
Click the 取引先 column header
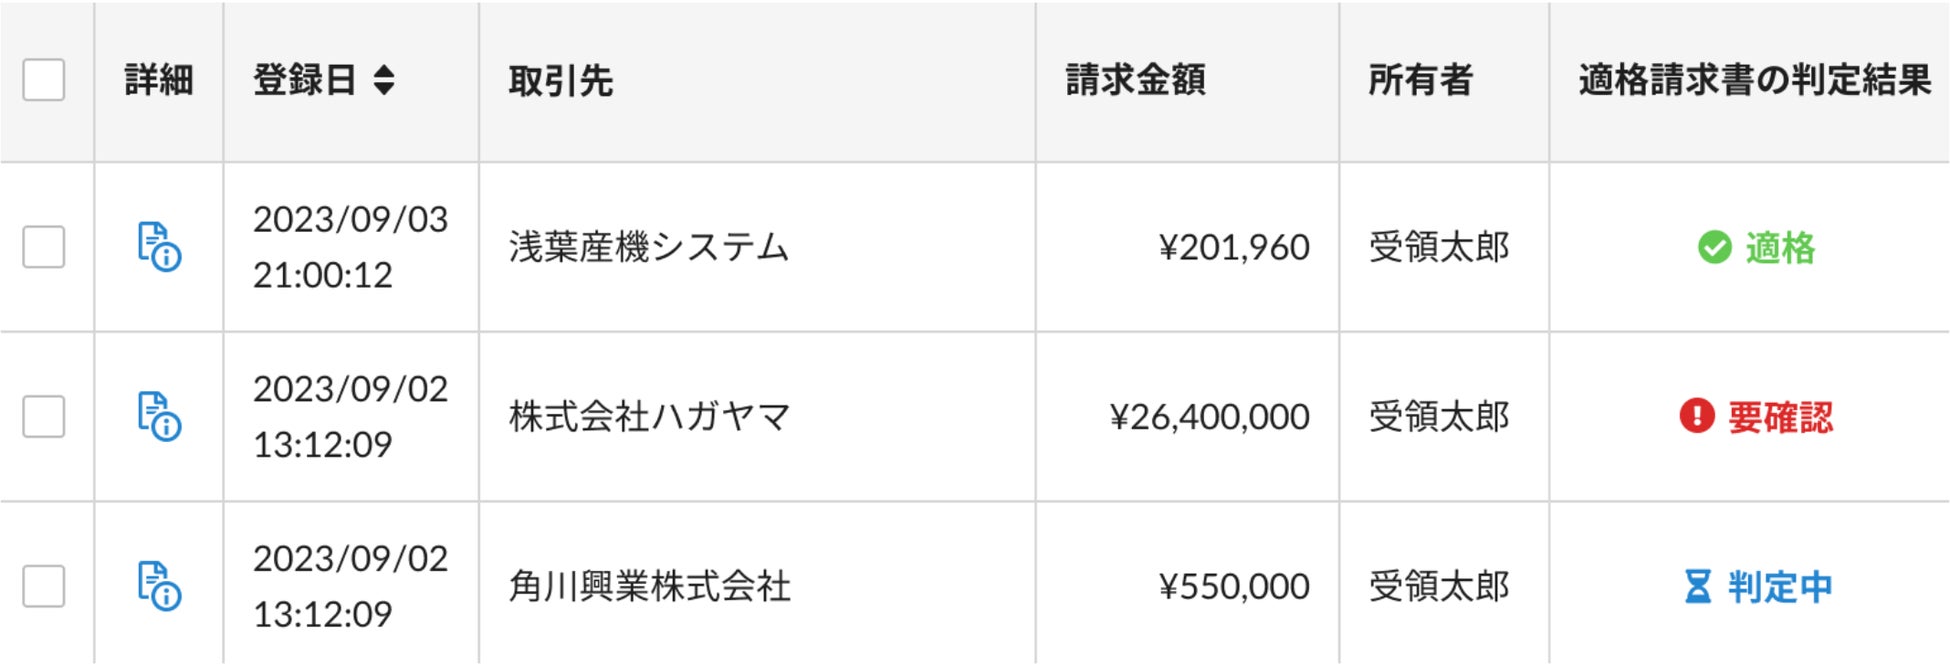[x=560, y=80]
